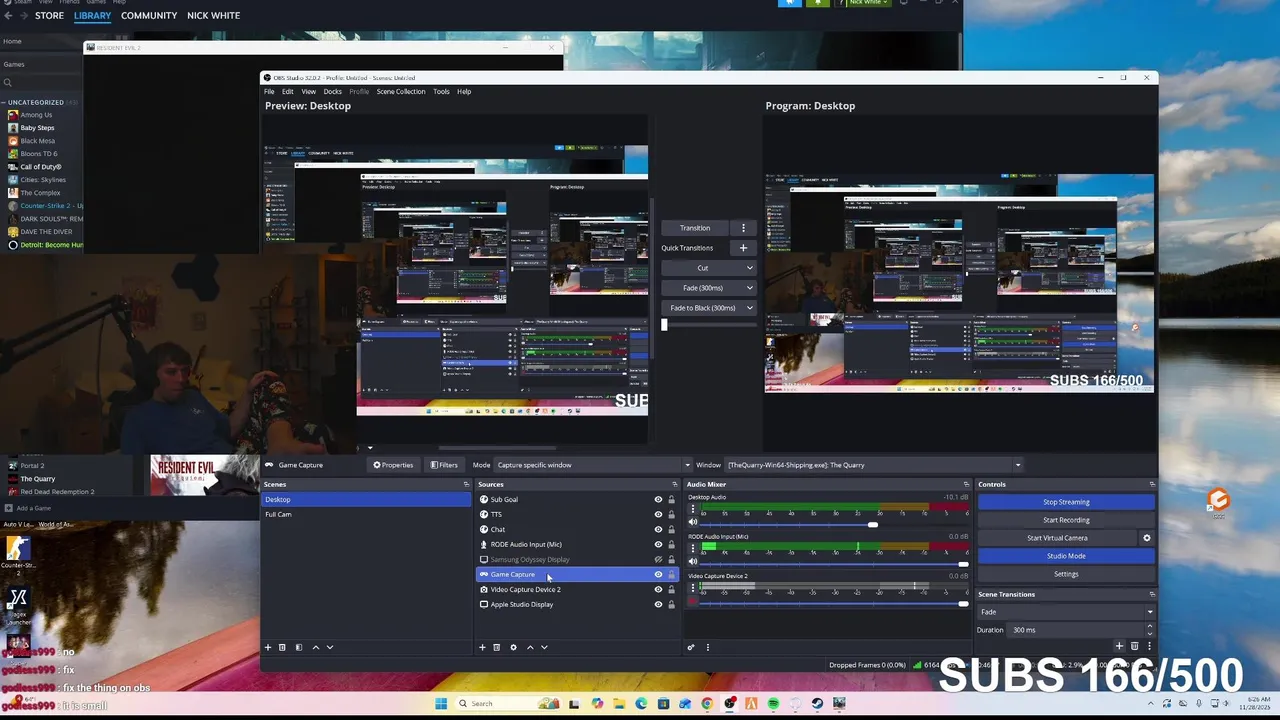1280x720 pixels.
Task: Open the Fade (300ms) quick transition dropdown
Action: pyautogui.click(x=708, y=288)
